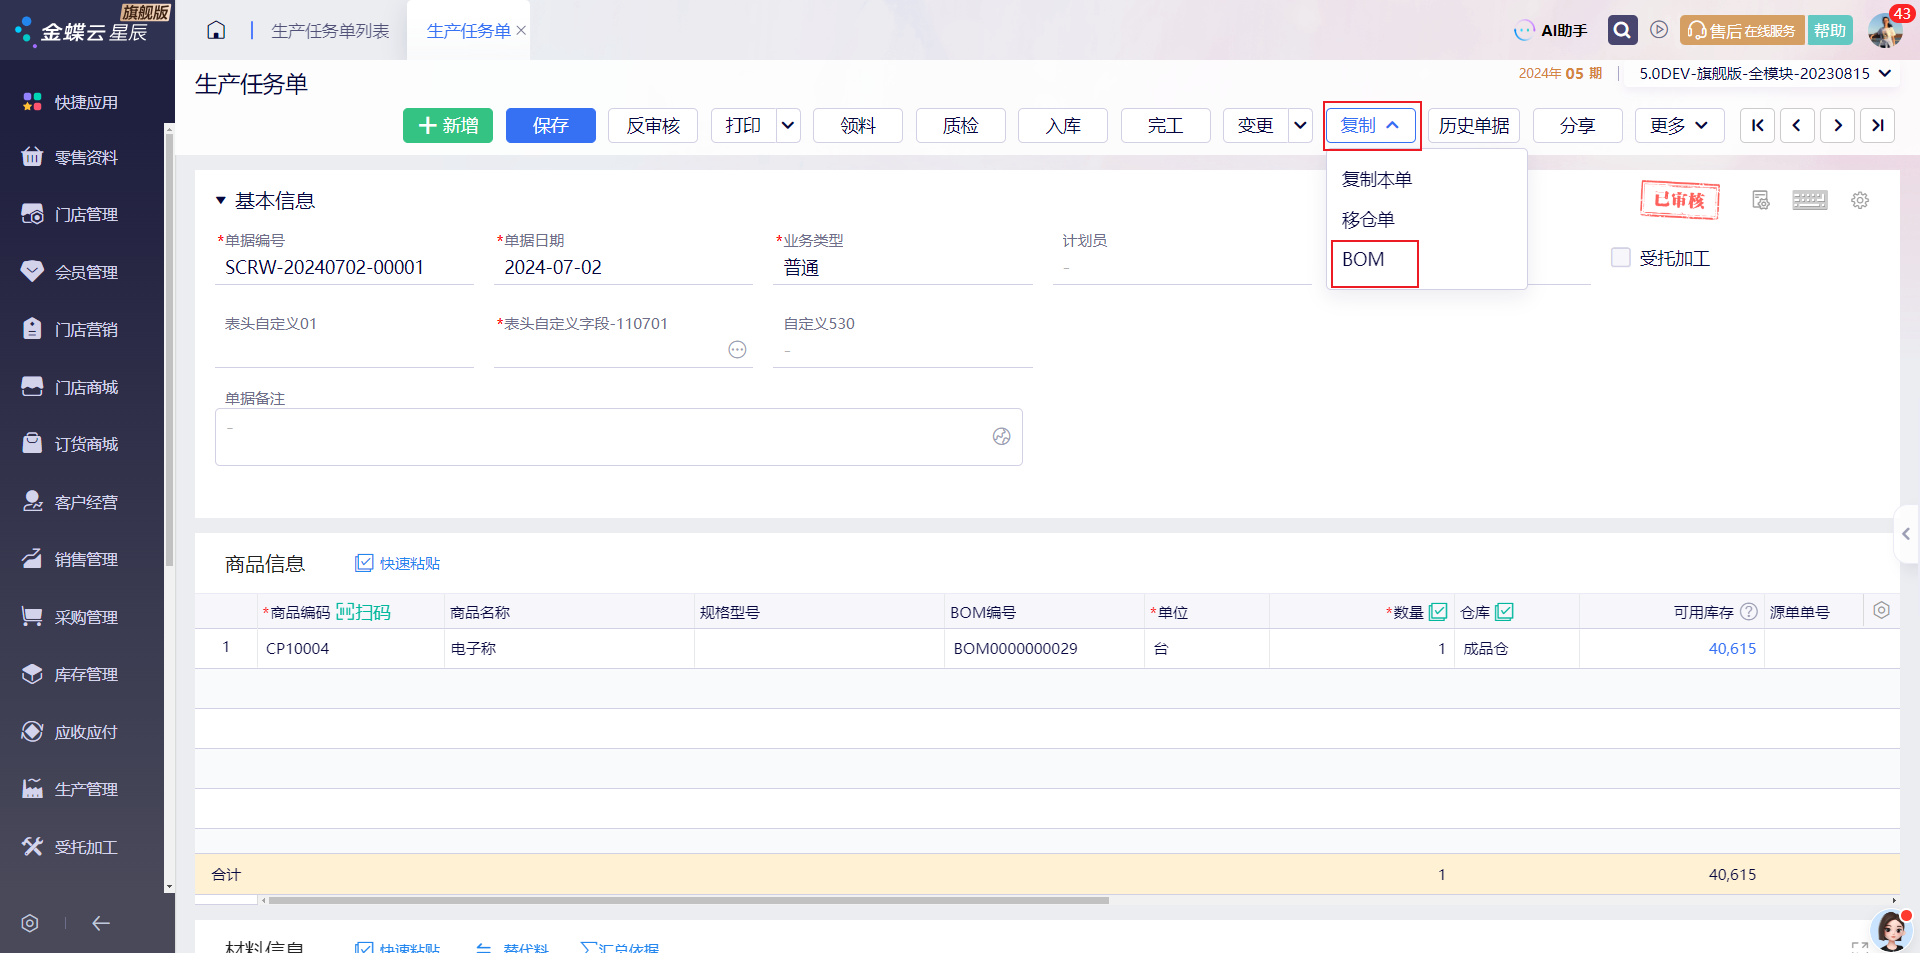Collapse the 基本信息 section
Screen dimensions: 1920x953
pyautogui.click(x=221, y=201)
